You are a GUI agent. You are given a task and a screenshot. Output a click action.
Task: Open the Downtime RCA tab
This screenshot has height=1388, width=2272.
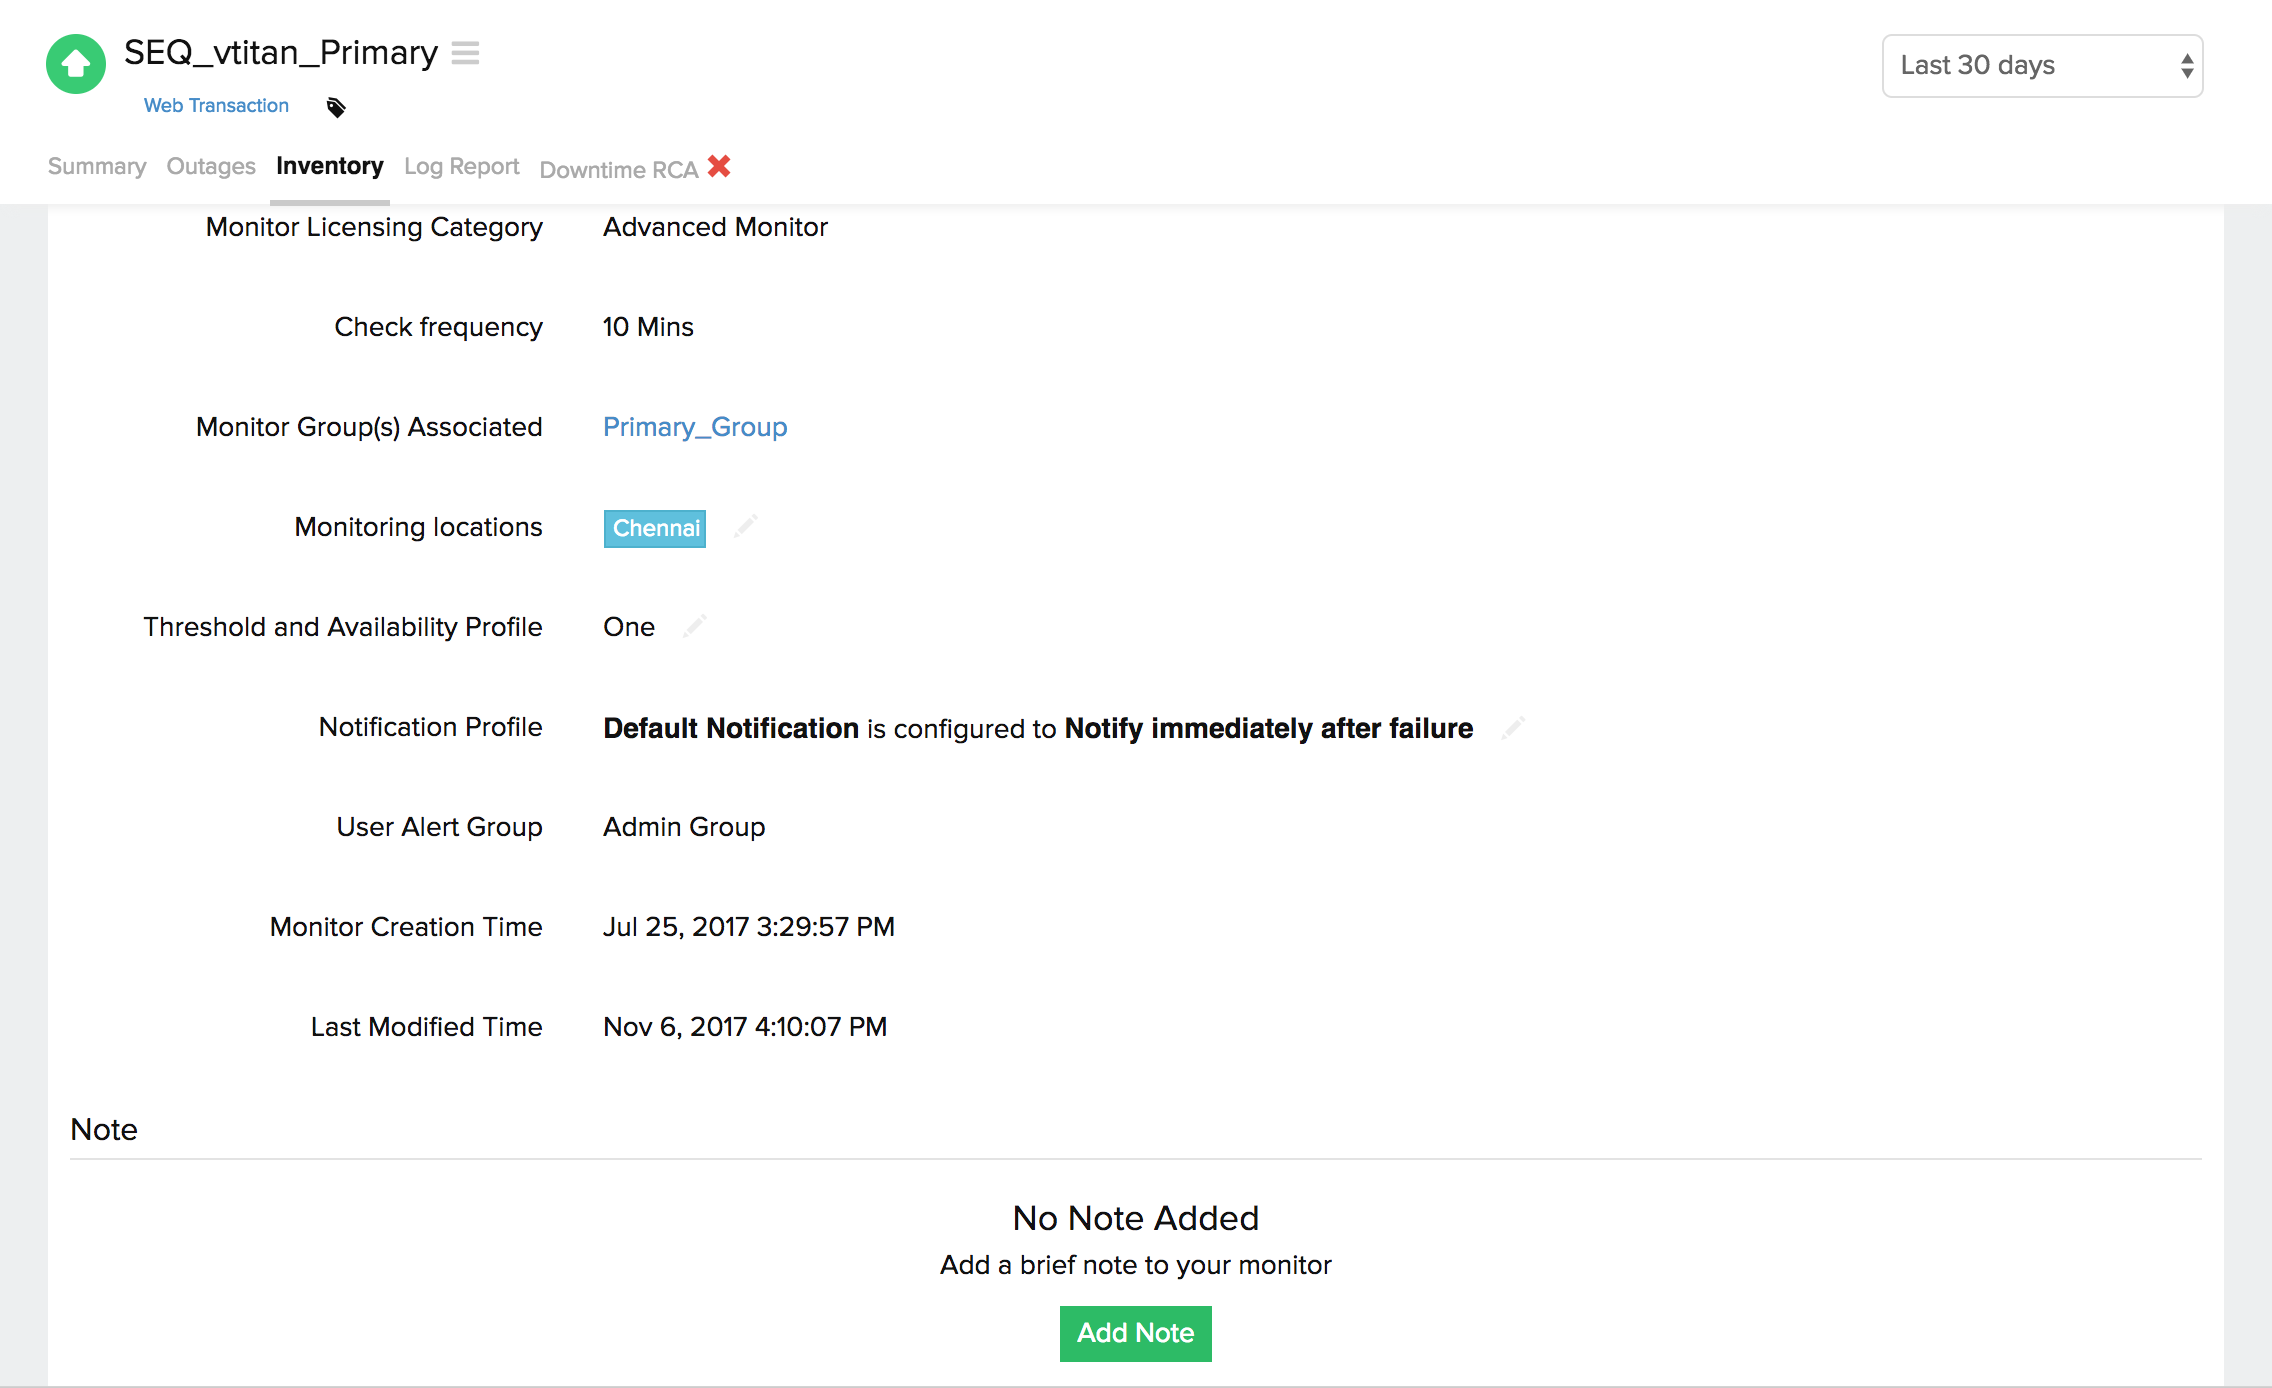[618, 170]
